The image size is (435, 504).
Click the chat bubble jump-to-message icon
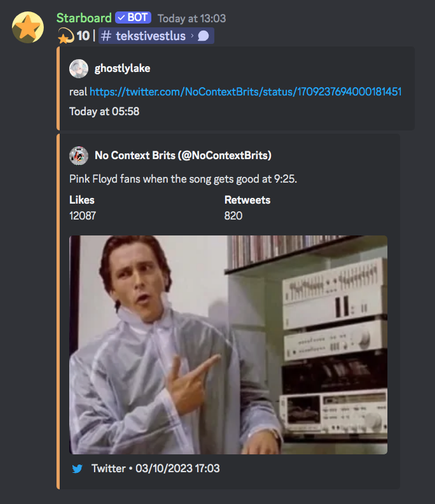[203, 36]
